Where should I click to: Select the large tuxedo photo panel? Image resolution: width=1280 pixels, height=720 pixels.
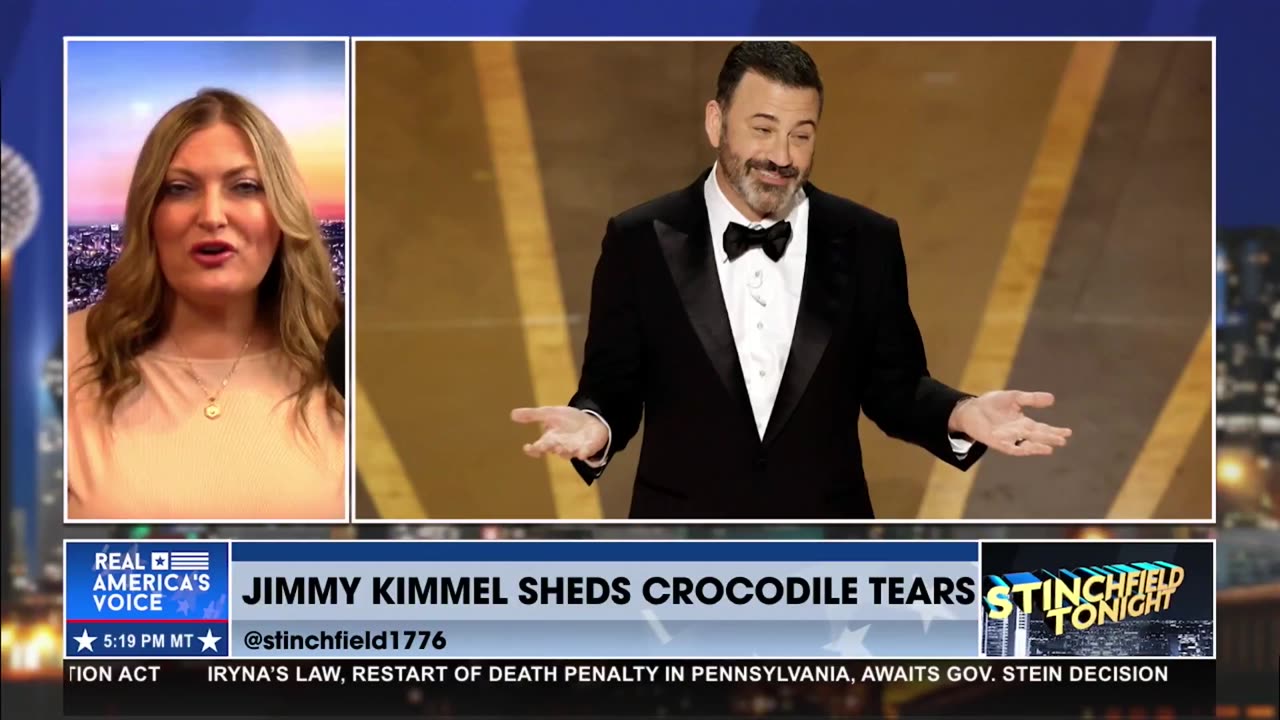click(784, 280)
